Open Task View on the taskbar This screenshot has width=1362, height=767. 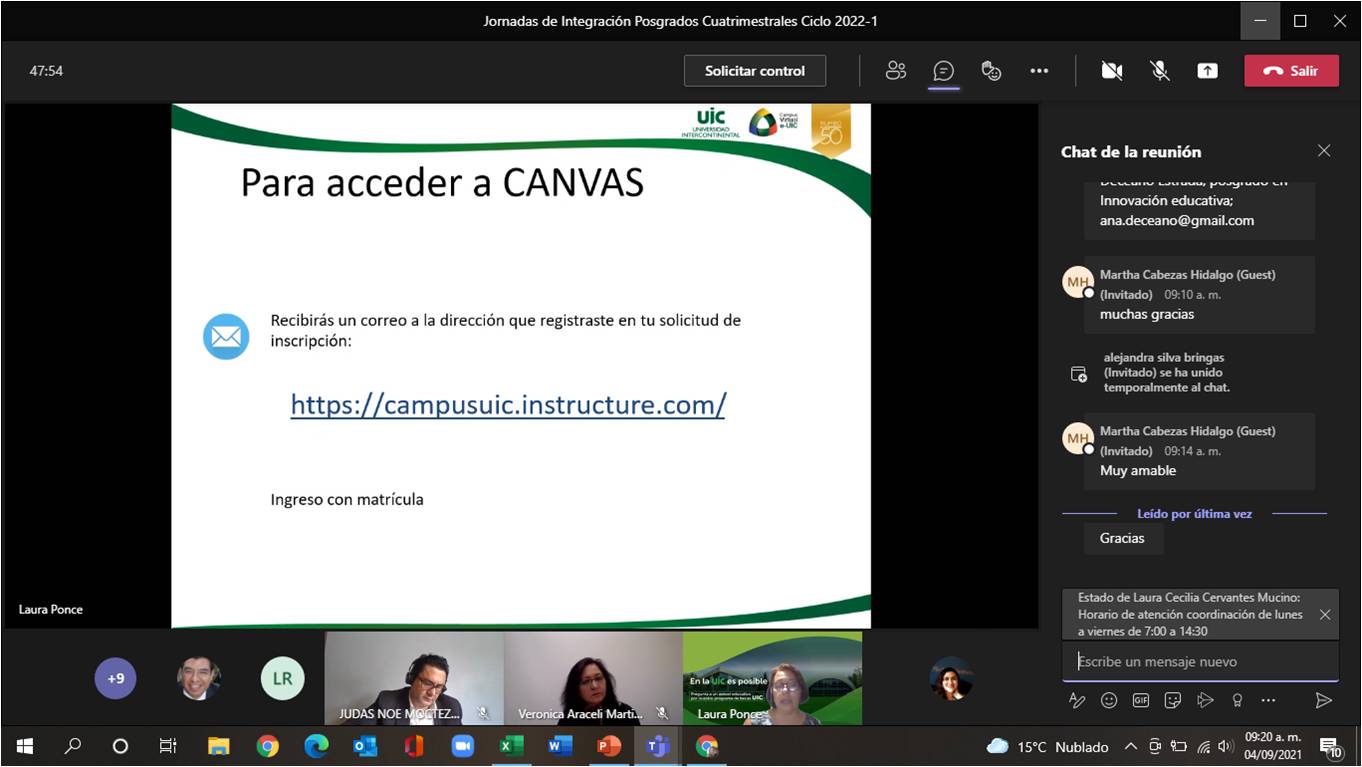click(168, 746)
